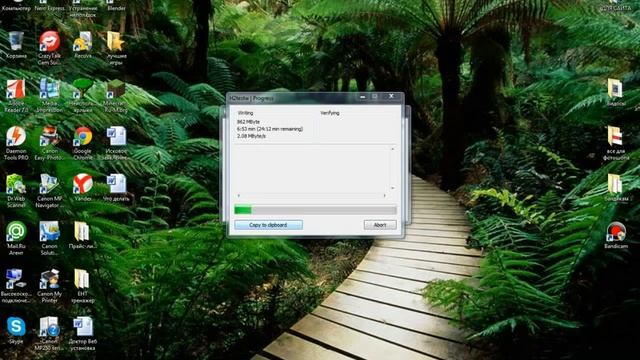Image resolution: width=640 pixels, height=360 pixels.
Task: Select the Canon Solution icon
Action: coord(49,238)
